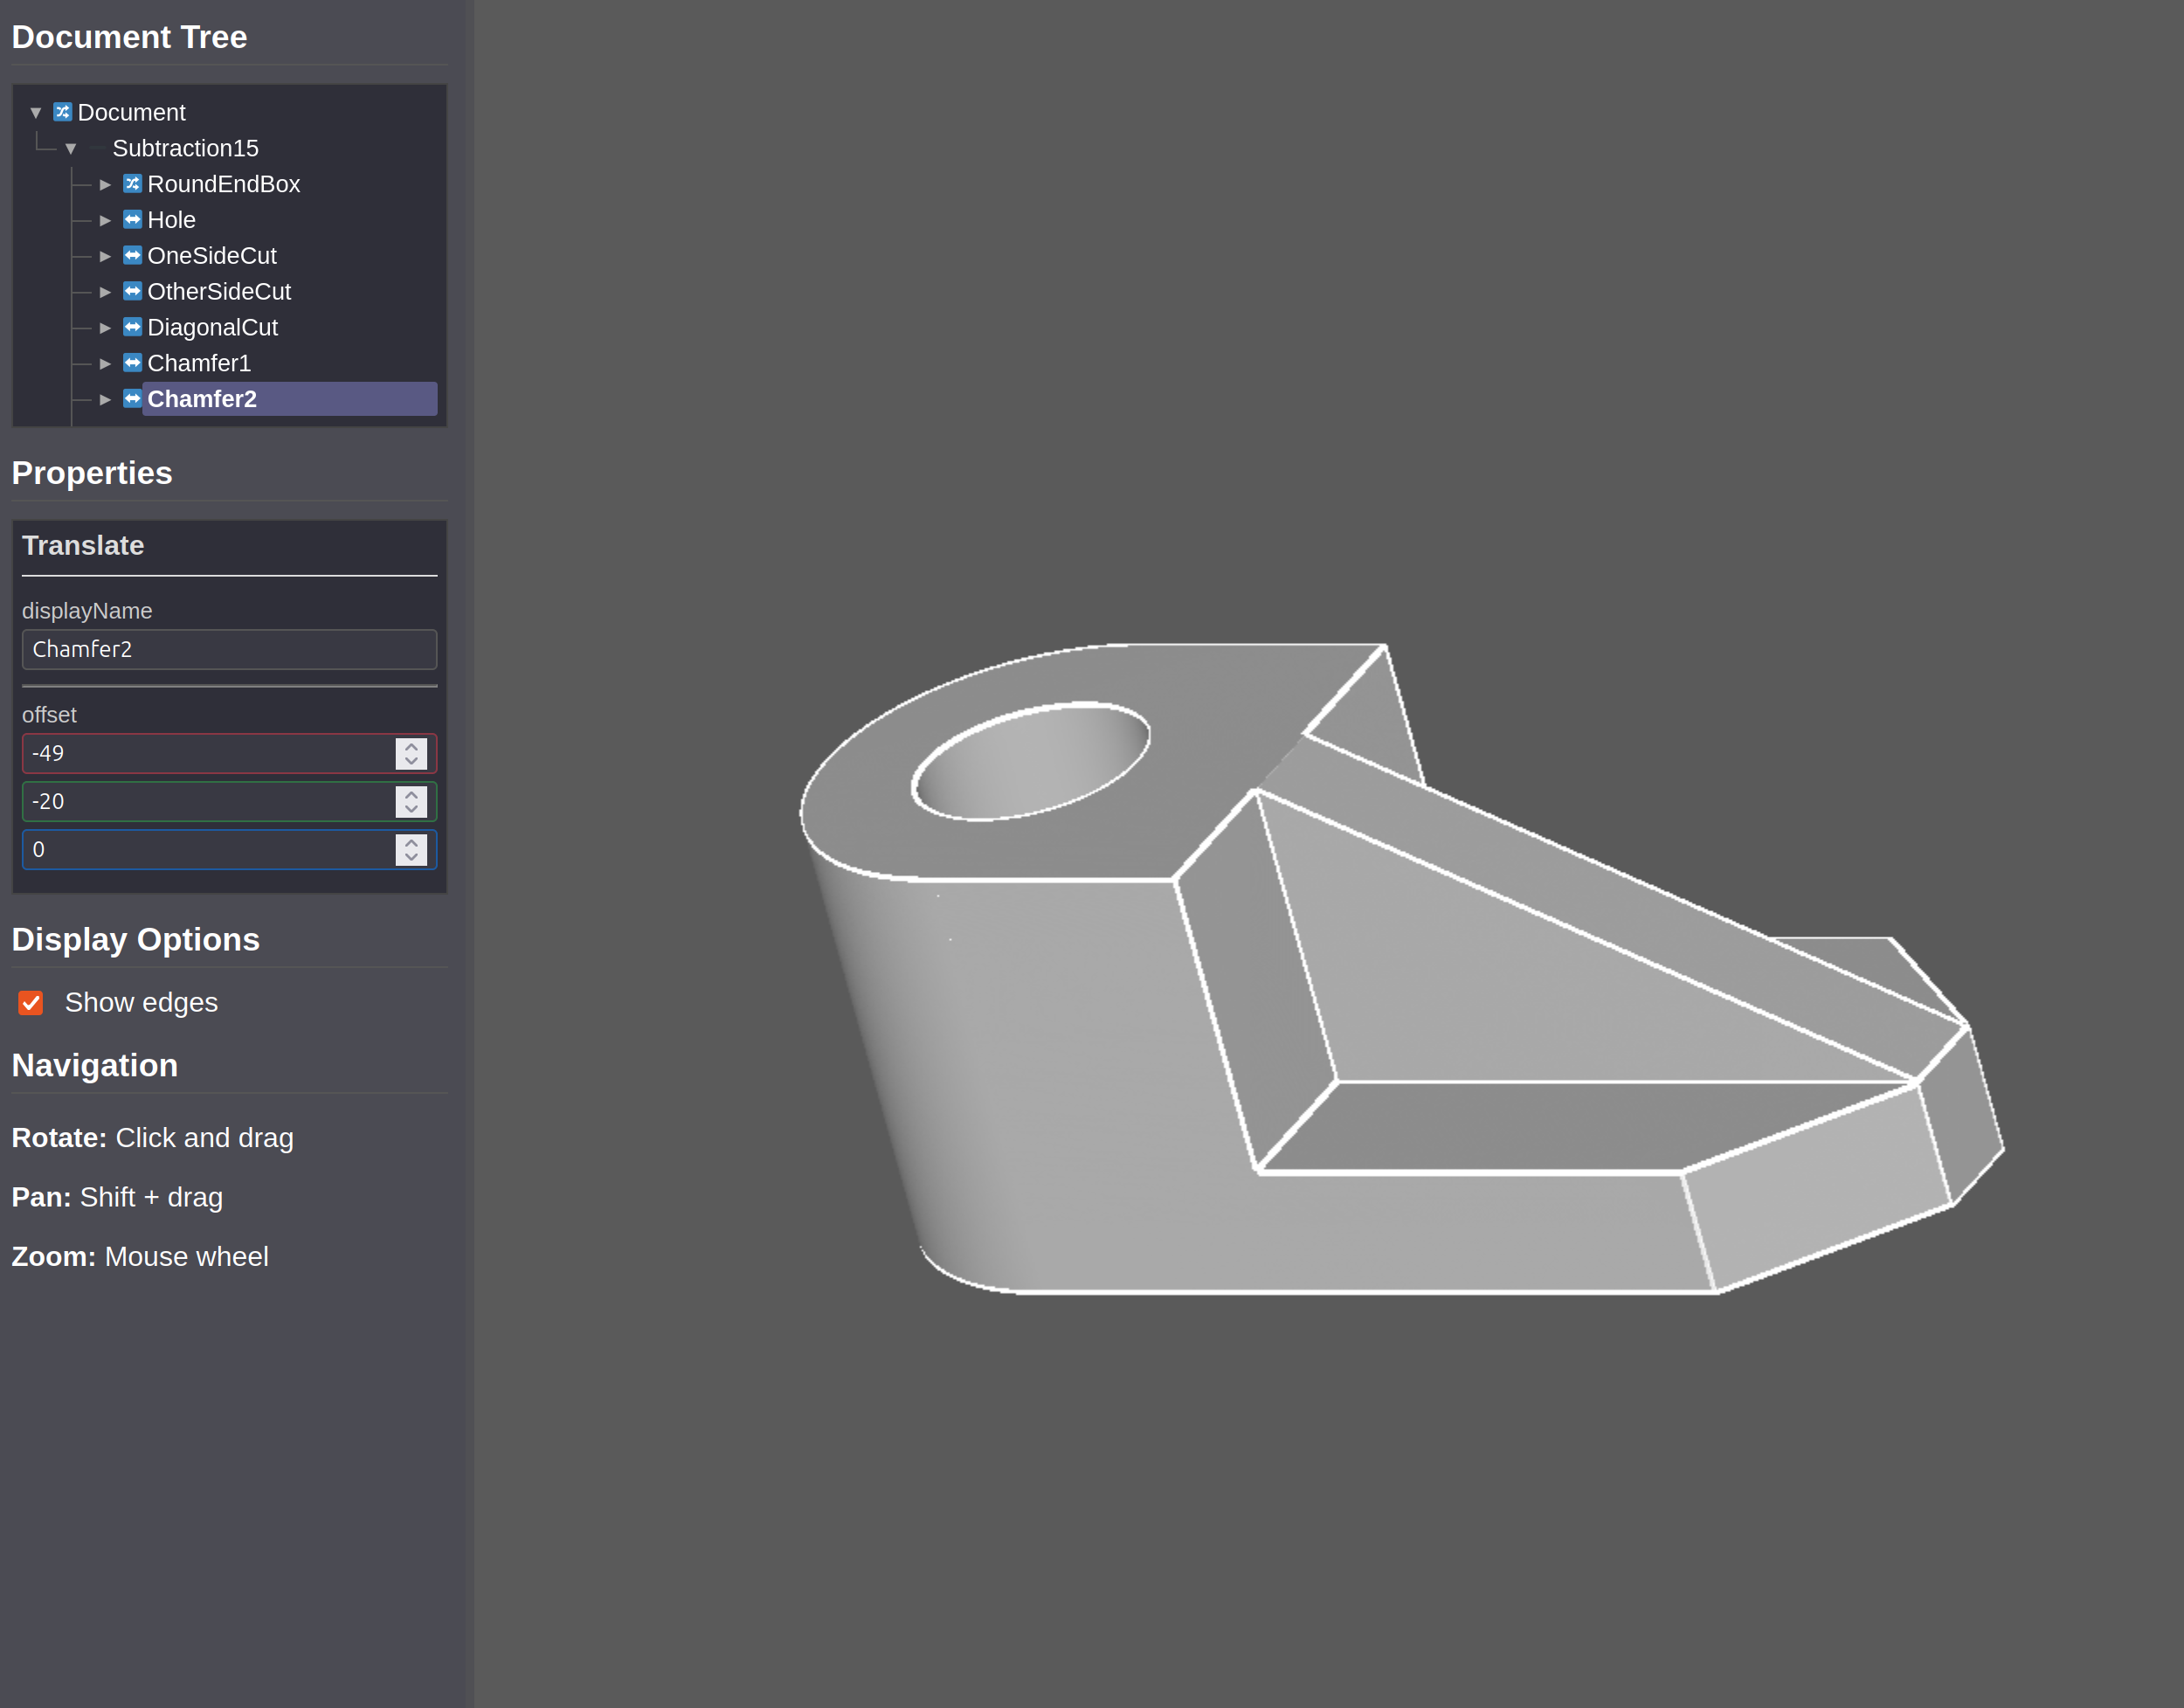Click the Hole translate icon
Viewport: 2184px width, 1708px height.
coord(132,220)
